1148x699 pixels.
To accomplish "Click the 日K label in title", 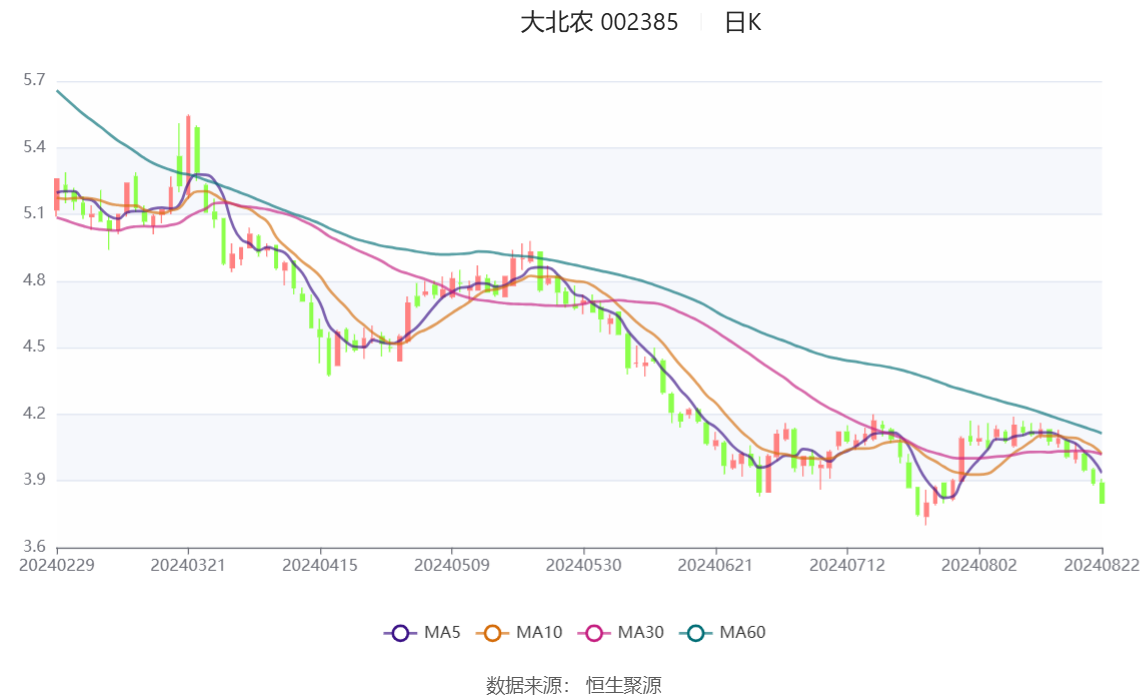I will click(742, 23).
